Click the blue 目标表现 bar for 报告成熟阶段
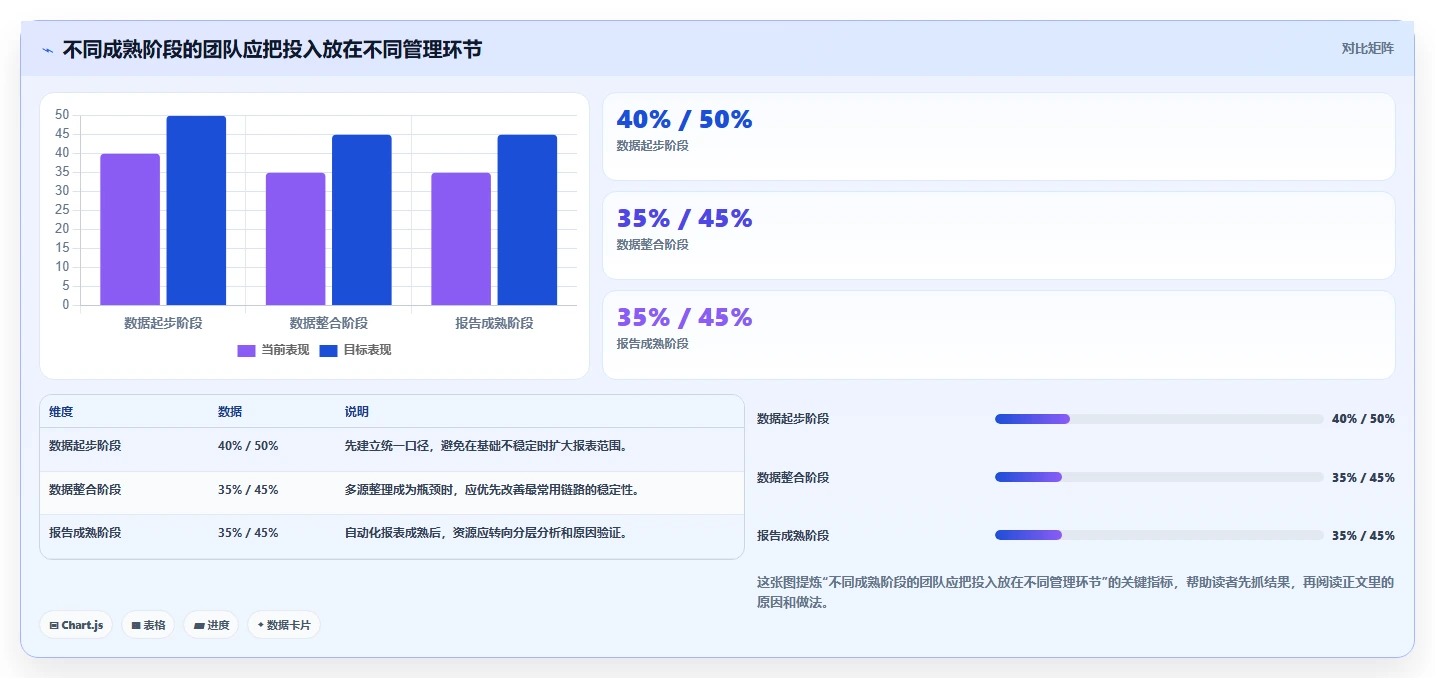 [527, 220]
